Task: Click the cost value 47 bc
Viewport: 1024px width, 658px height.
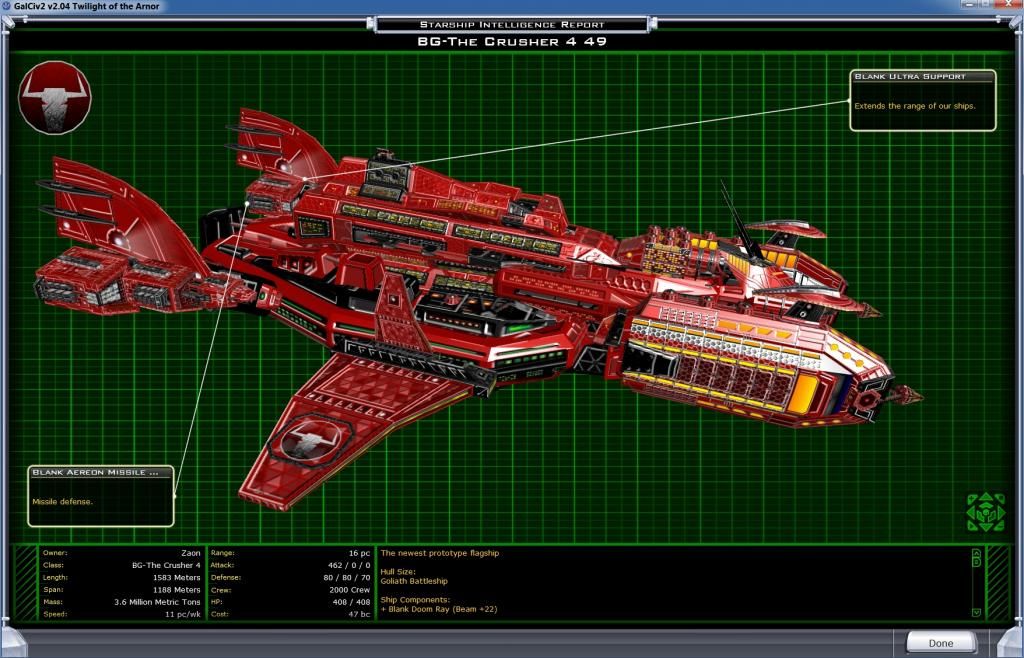Action: [359, 615]
